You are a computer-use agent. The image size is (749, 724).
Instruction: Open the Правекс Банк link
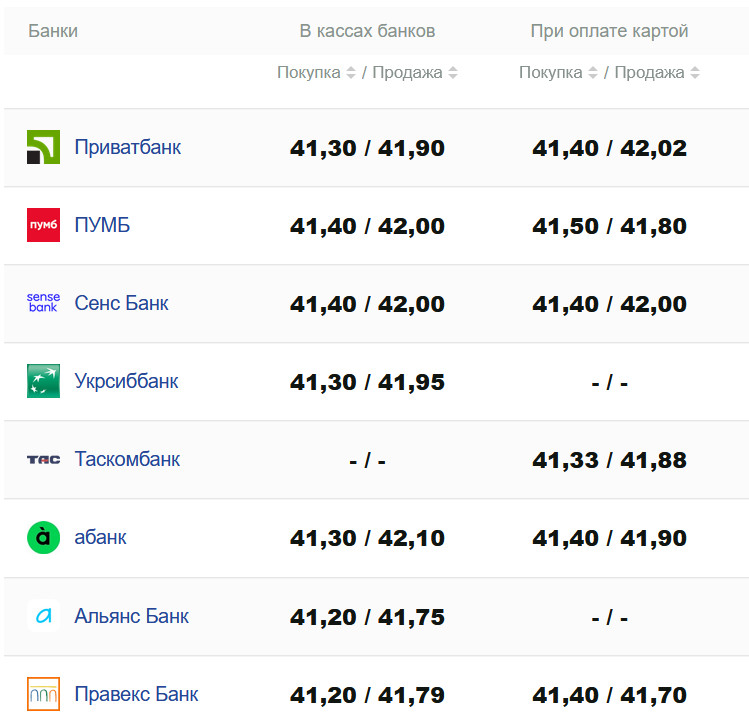[136, 694]
